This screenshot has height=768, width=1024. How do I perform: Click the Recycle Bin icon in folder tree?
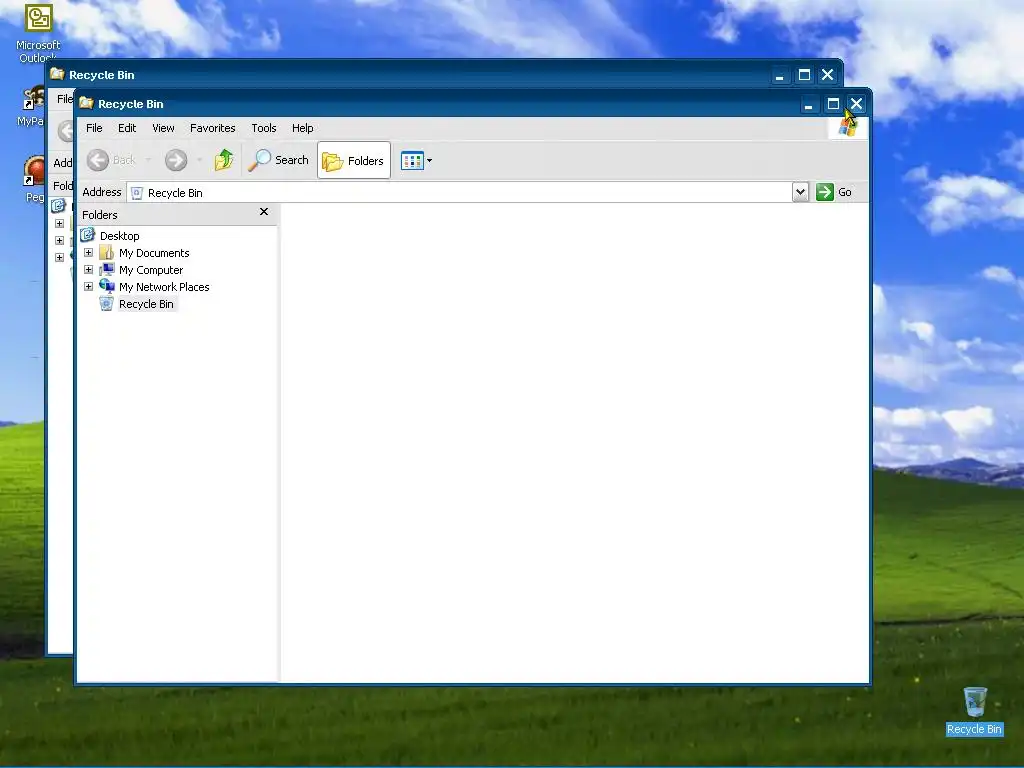[x=106, y=304]
